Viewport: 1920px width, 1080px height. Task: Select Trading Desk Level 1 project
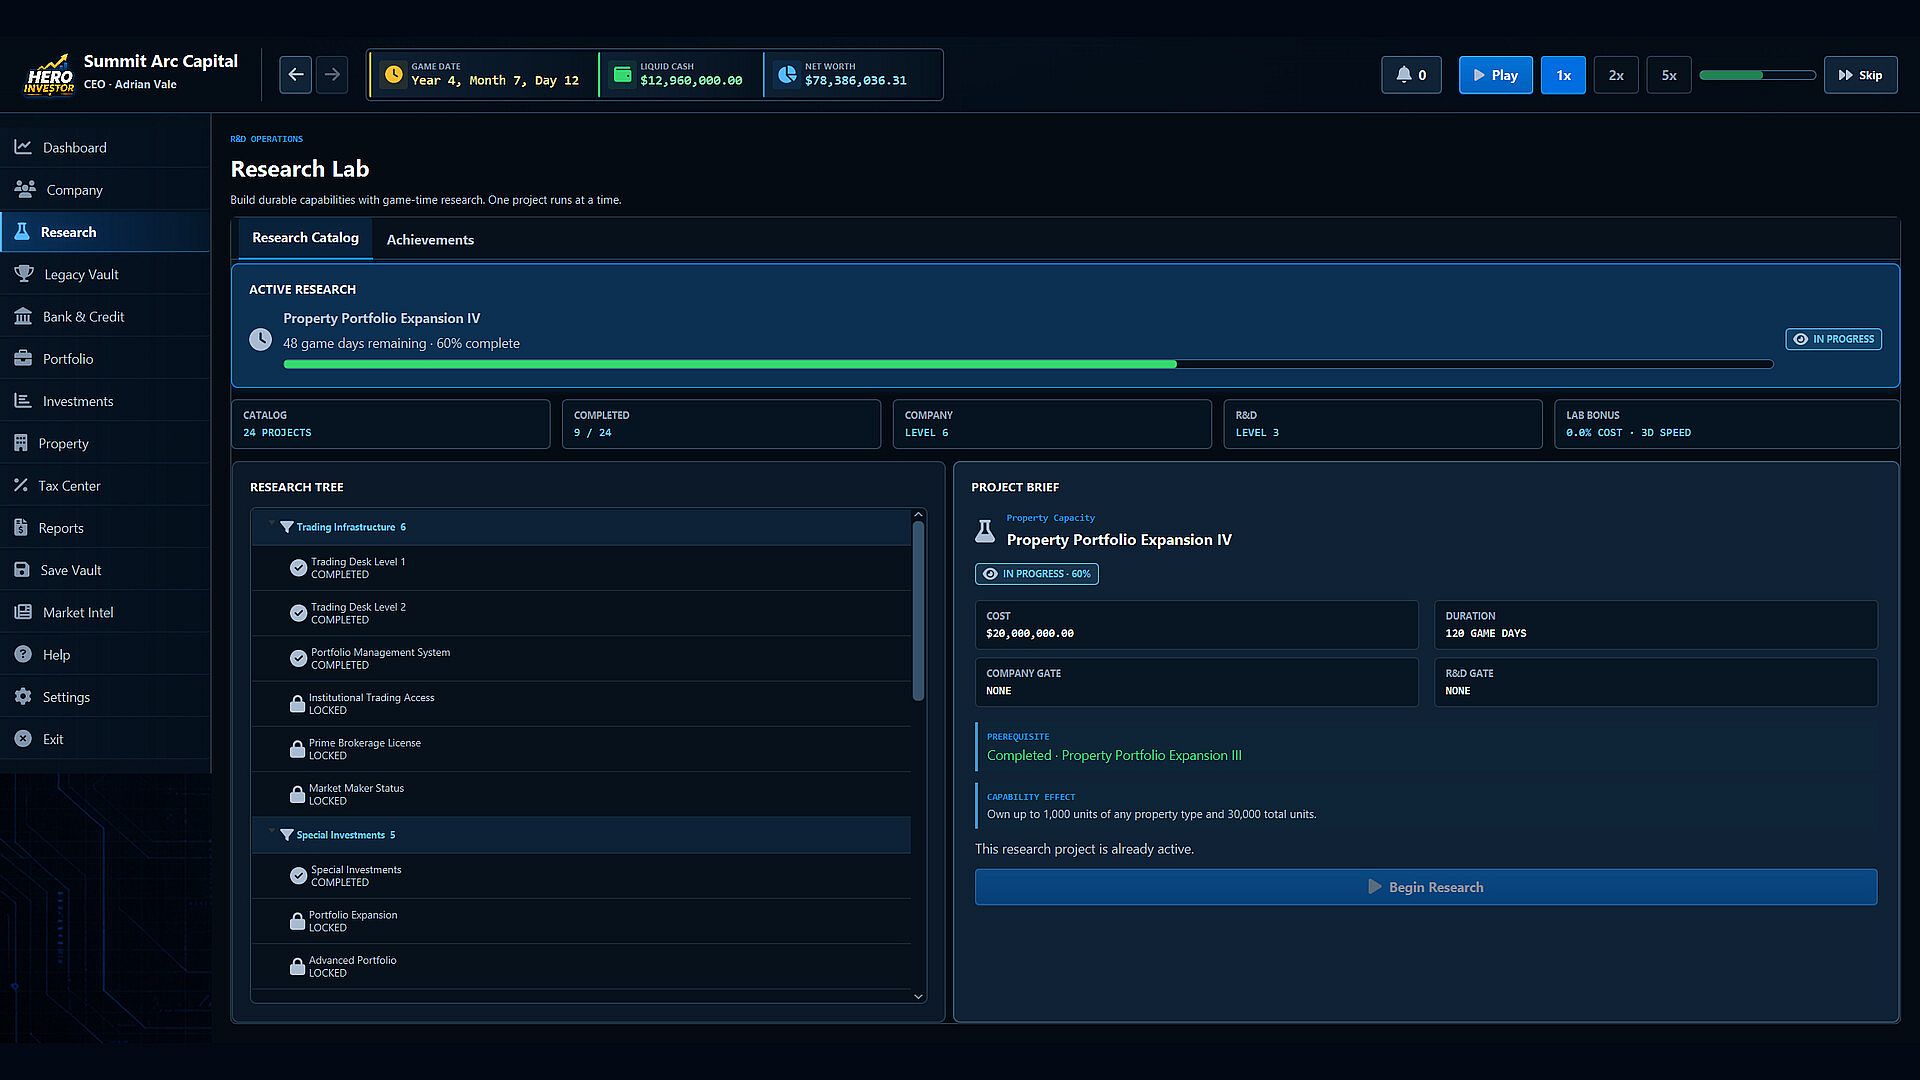581,568
